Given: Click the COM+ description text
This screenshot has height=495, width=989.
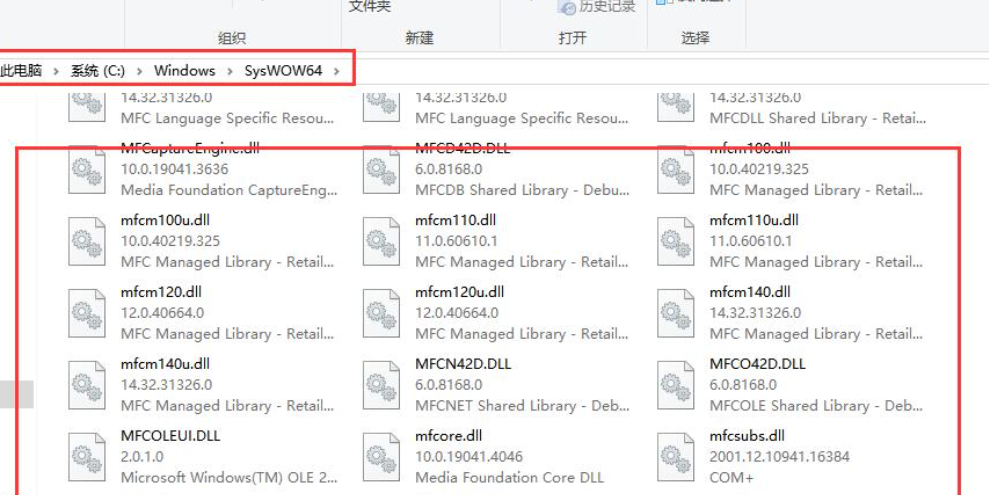Looking at the screenshot, I should (732, 477).
